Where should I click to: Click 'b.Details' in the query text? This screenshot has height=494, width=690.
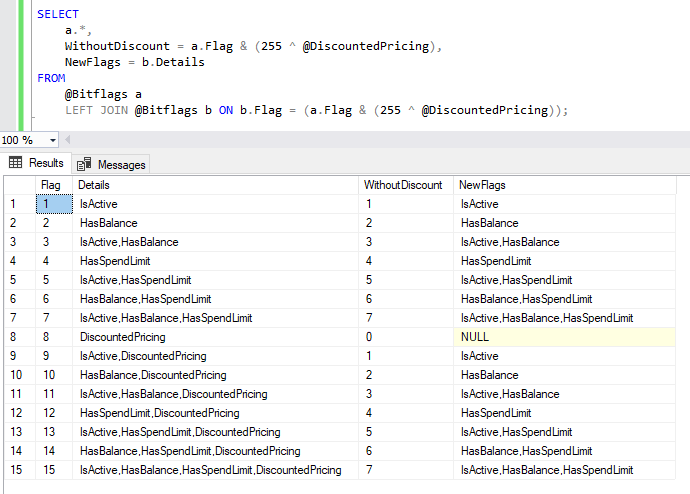(173, 62)
